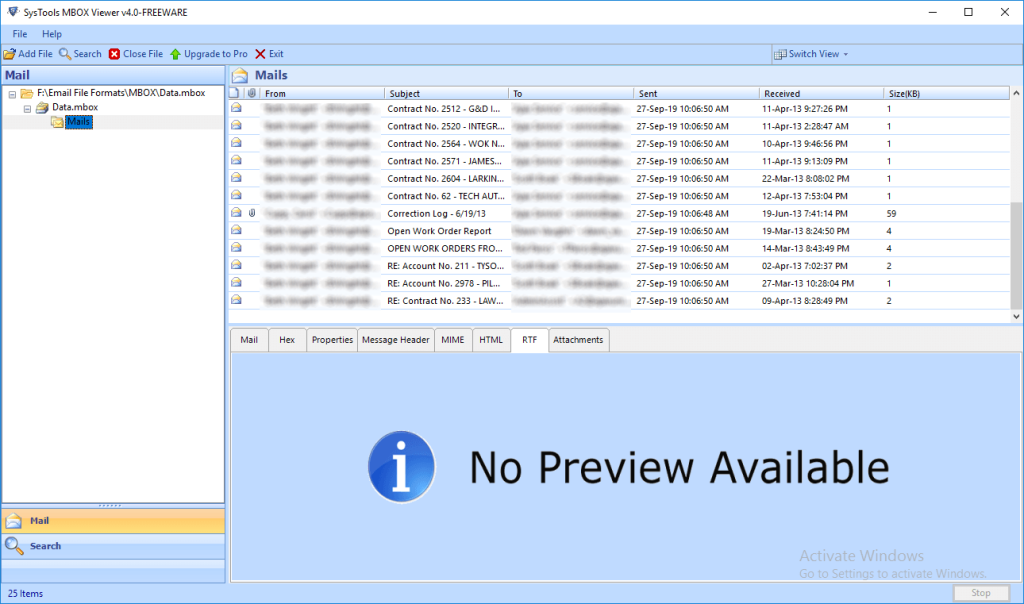Sort by the Received column header
The height and width of the screenshot is (604, 1024).
point(821,93)
